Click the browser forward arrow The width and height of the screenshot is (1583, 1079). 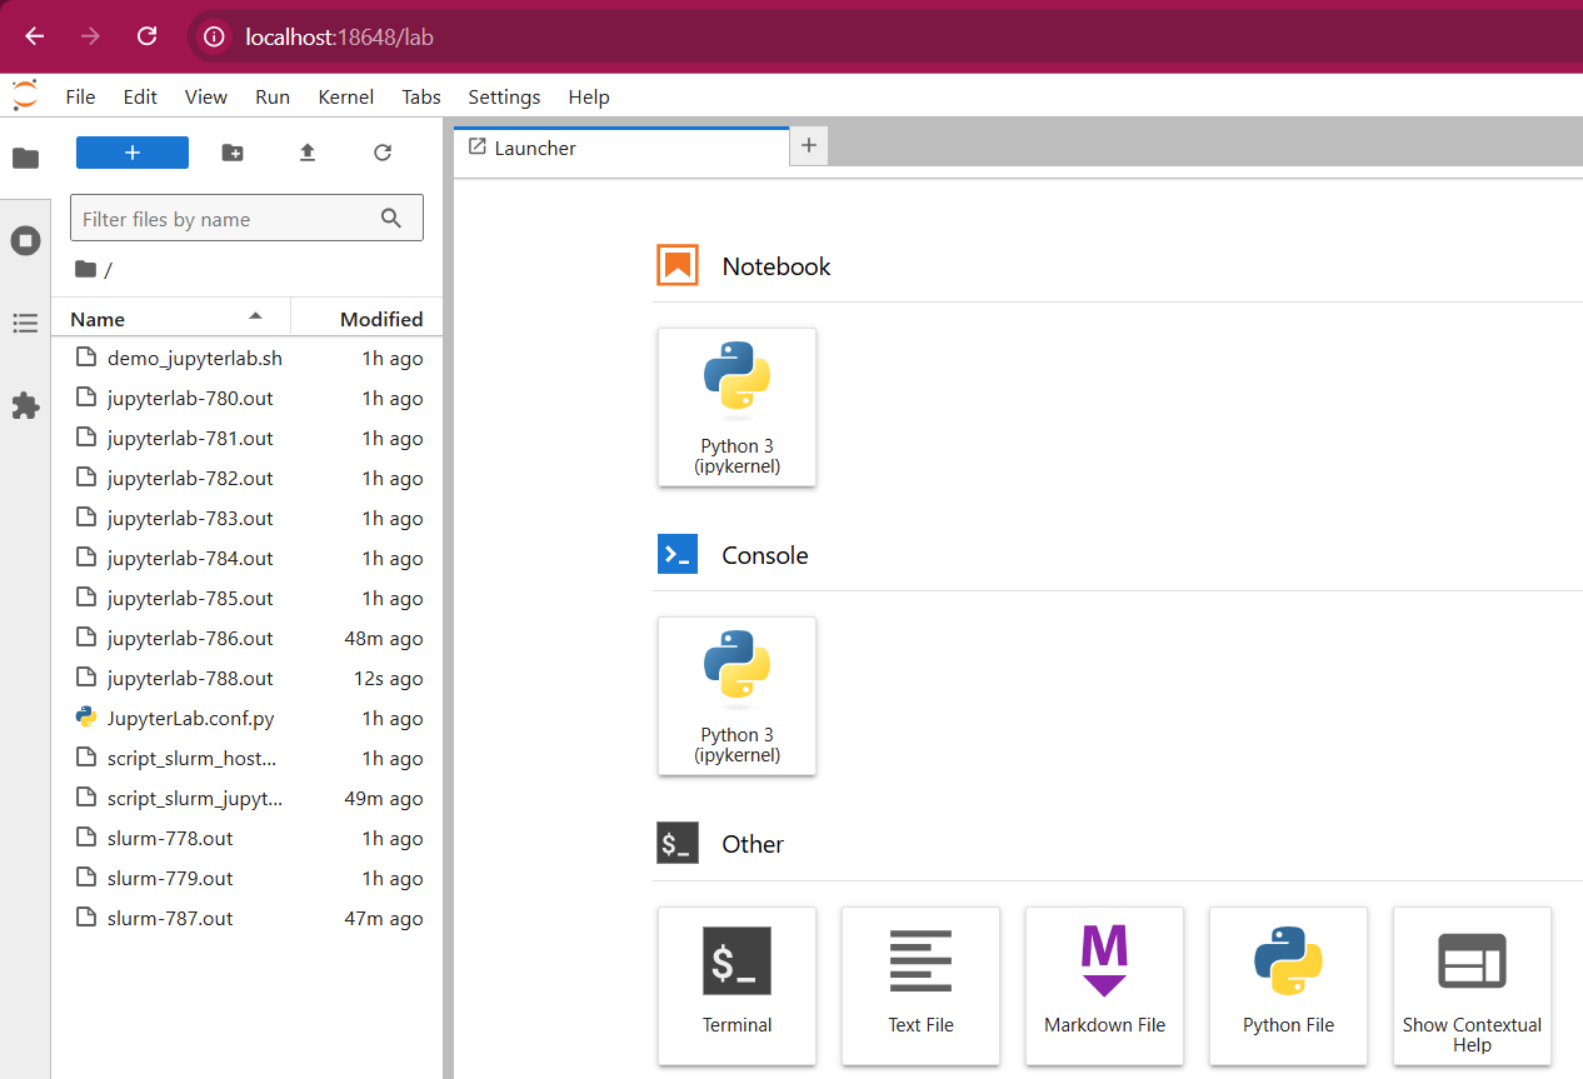(x=91, y=37)
